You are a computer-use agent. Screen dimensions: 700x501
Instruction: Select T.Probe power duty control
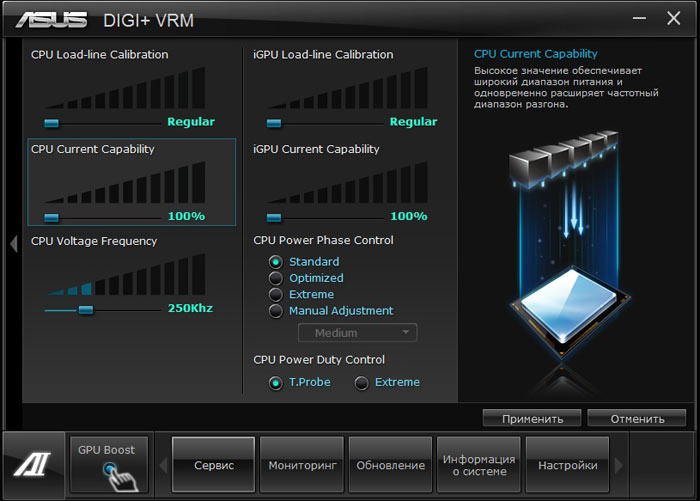[x=275, y=383]
